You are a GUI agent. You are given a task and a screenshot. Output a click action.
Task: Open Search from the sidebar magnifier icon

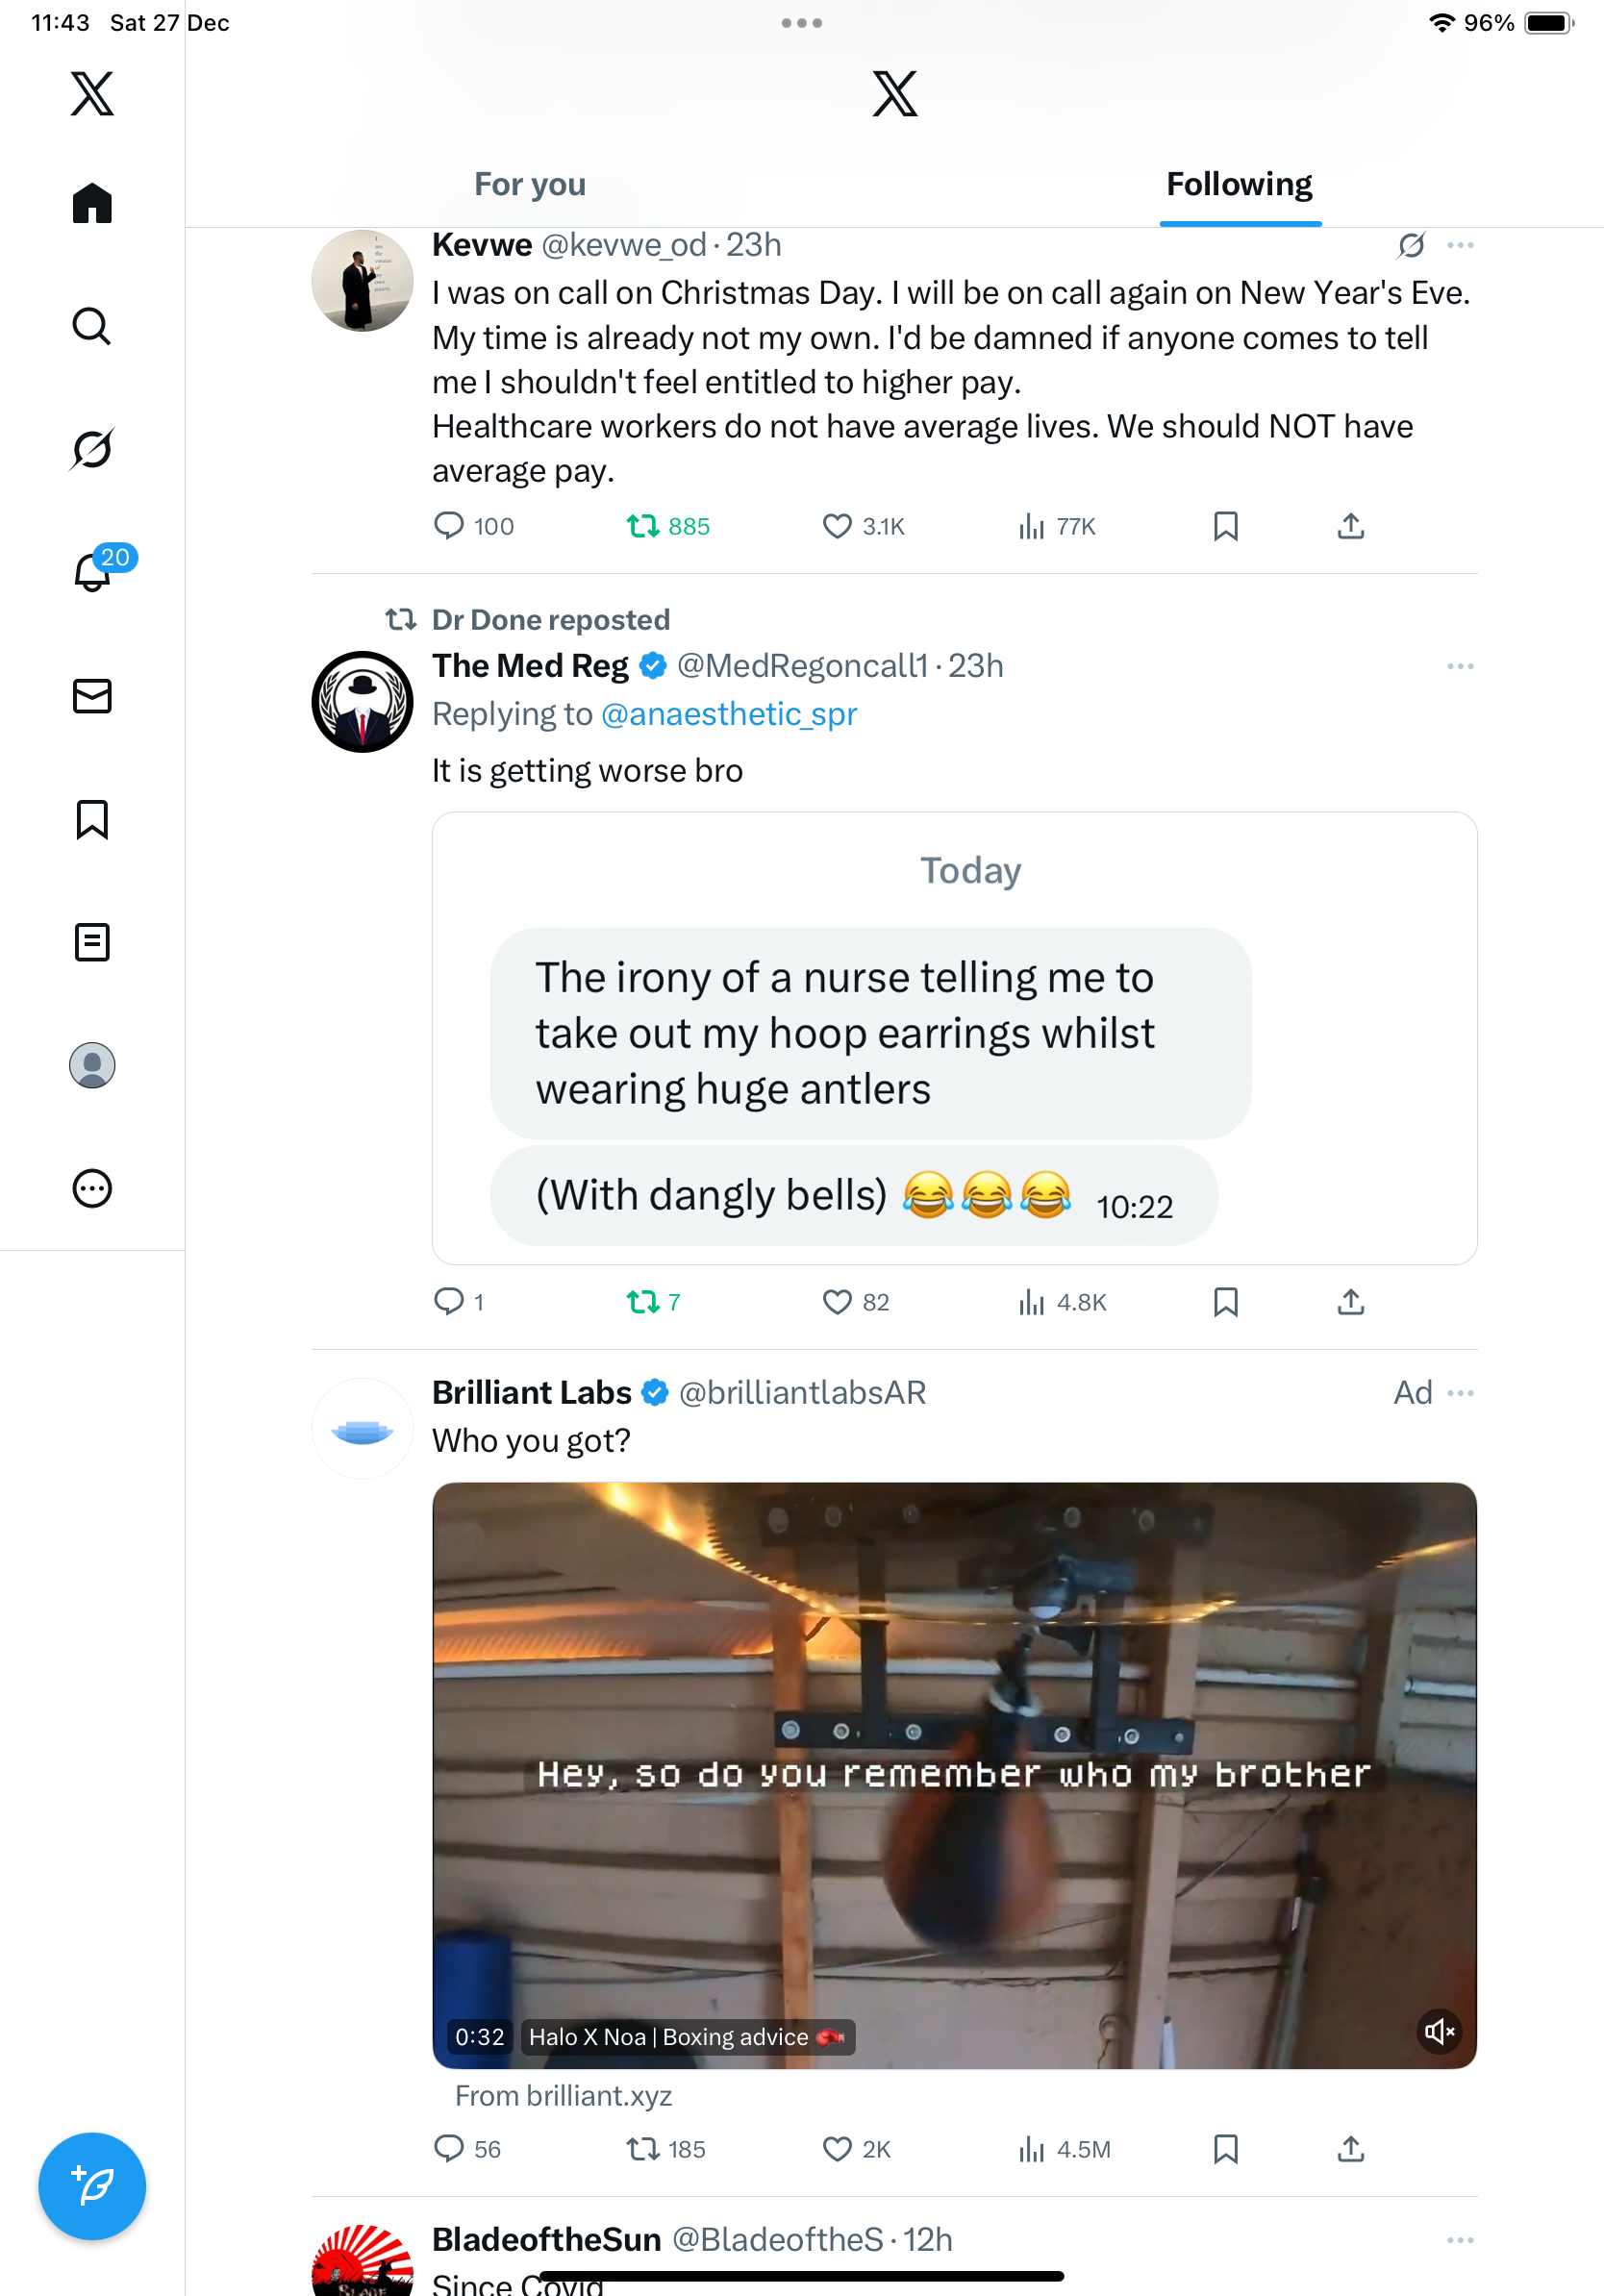coord(92,326)
